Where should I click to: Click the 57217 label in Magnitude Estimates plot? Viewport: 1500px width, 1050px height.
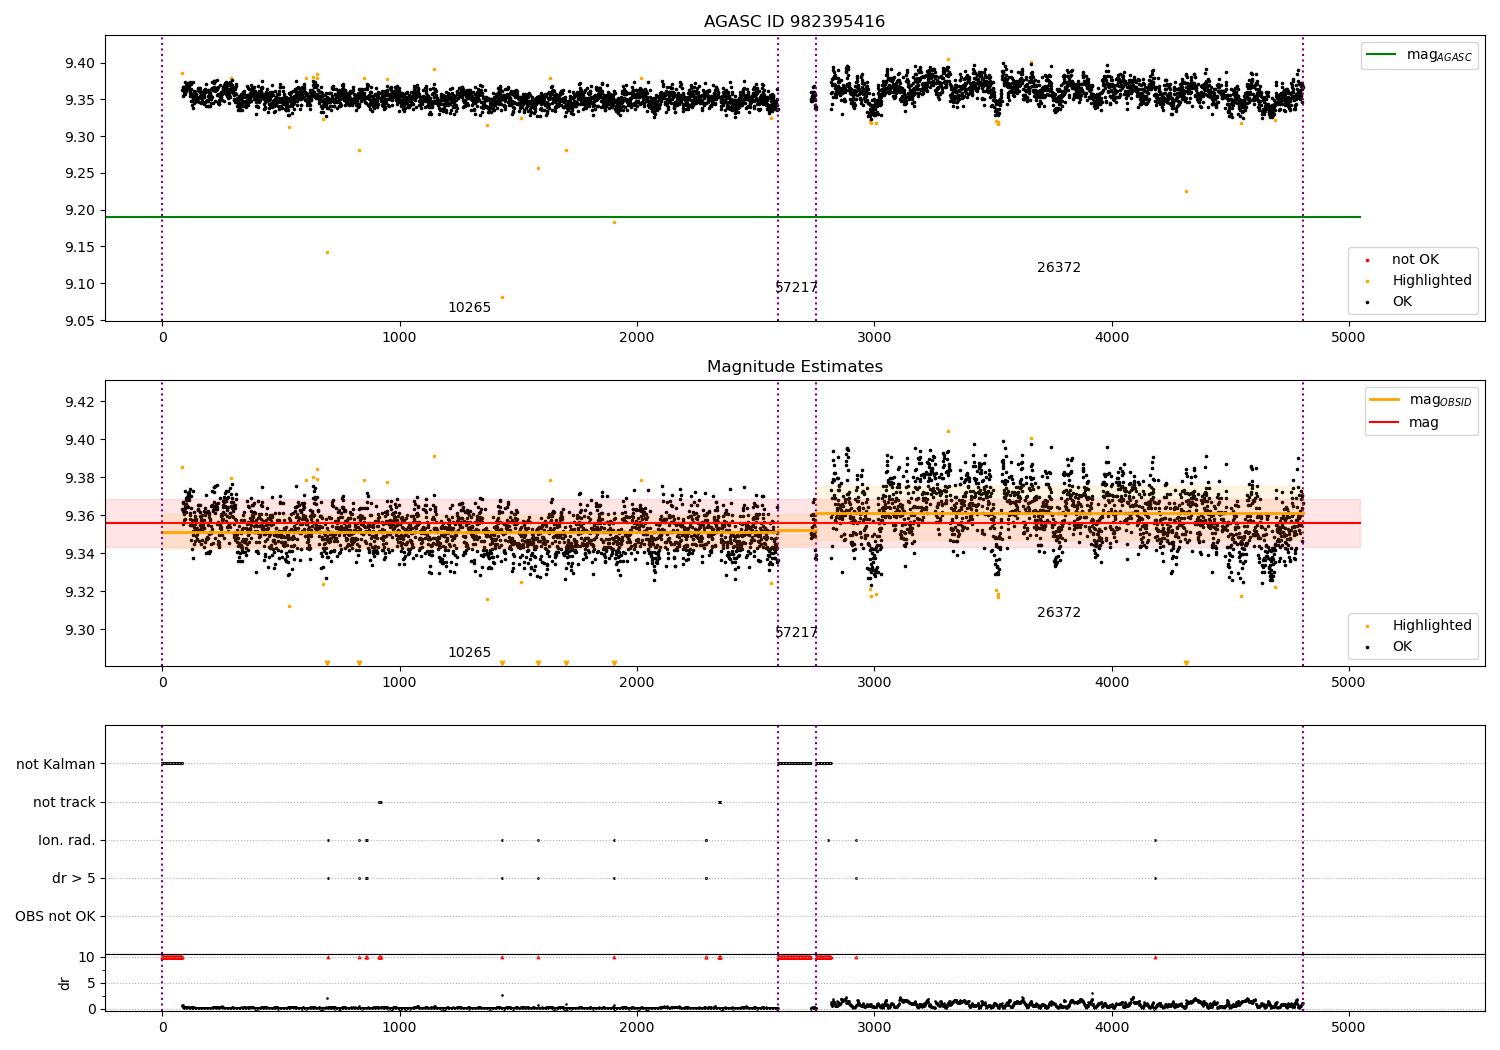click(x=796, y=633)
